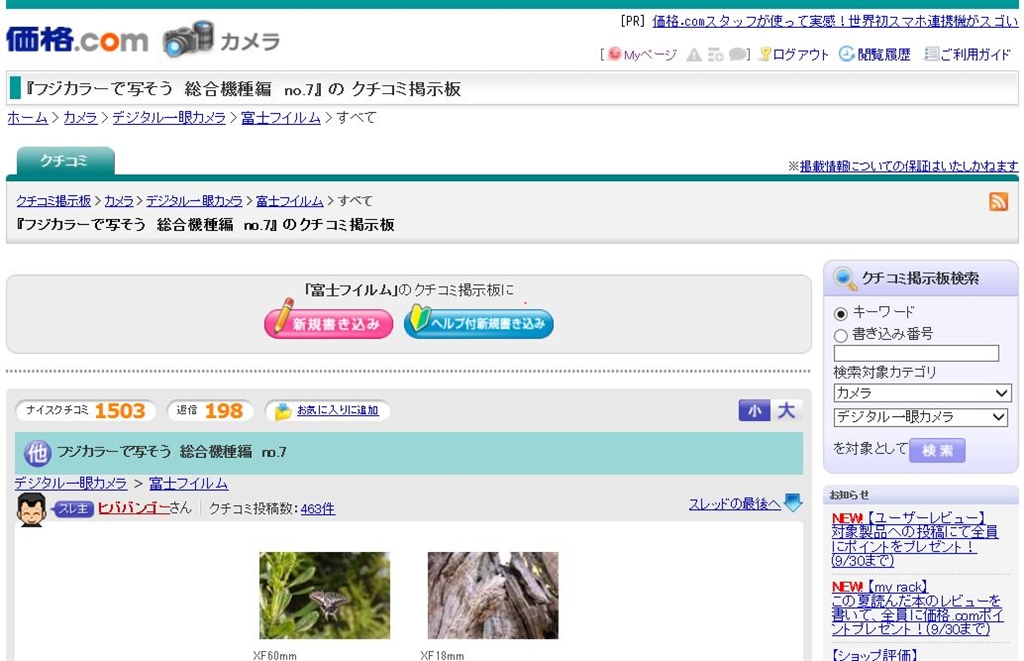Open ヒババンゴー user profile link

[x=133, y=508]
